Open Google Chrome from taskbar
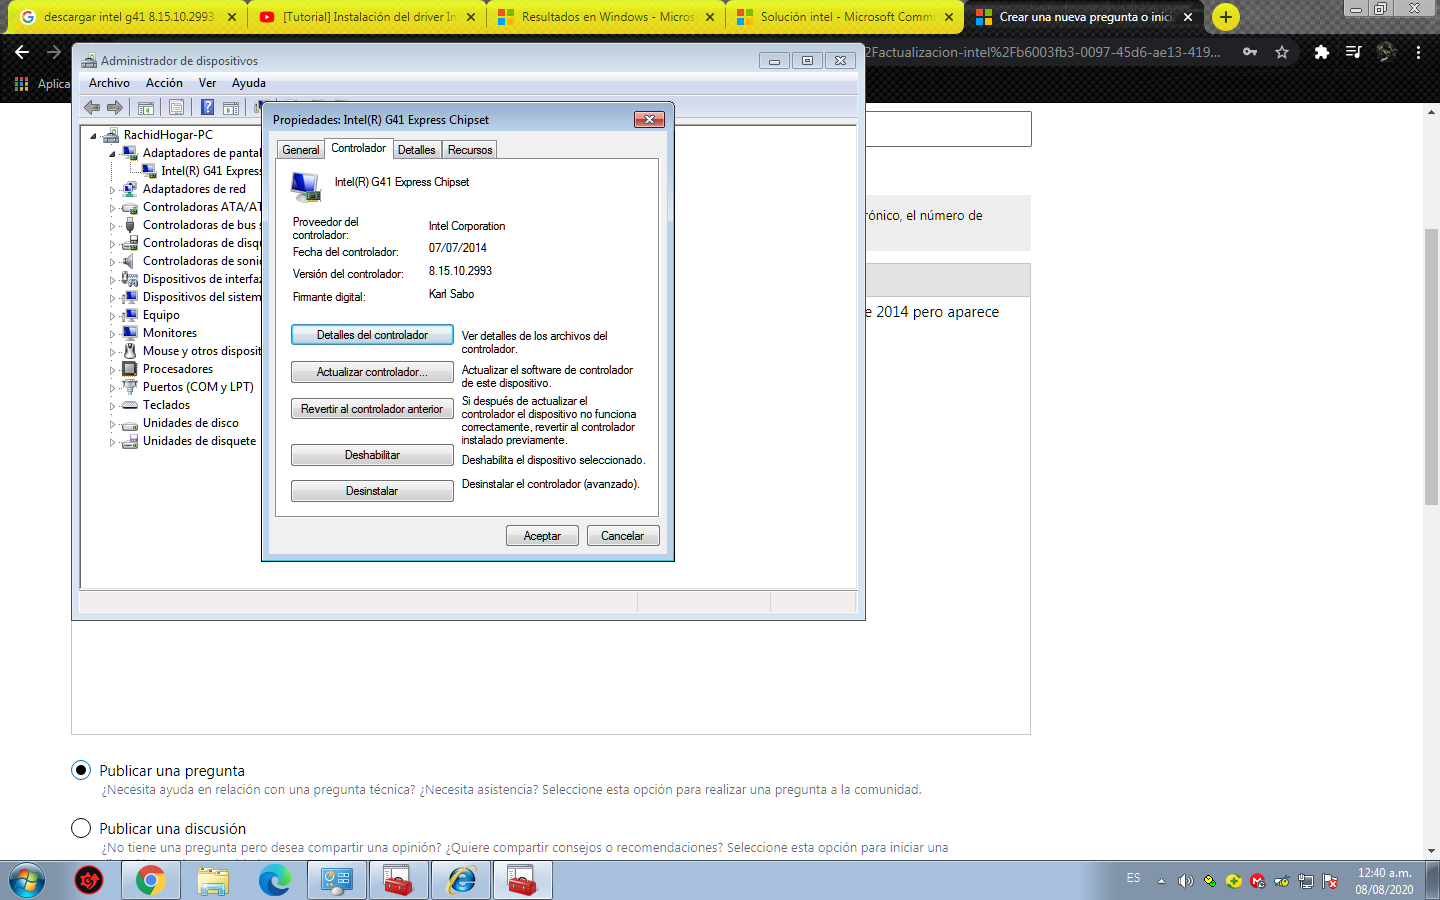The height and width of the screenshot is (900, 1440). (150, 881)
